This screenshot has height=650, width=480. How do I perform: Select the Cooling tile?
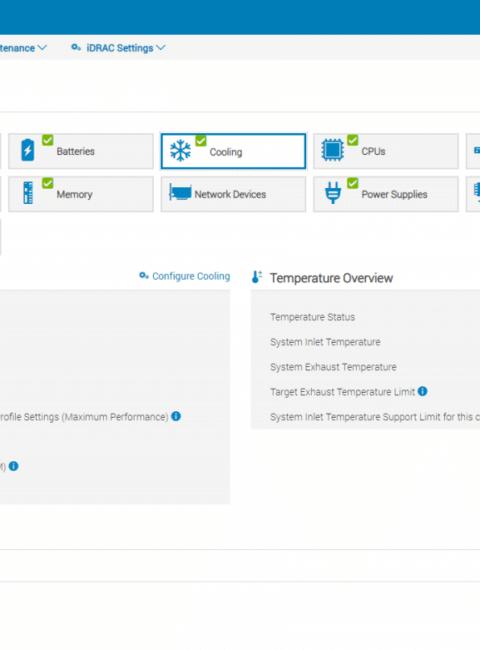click(x=233, y=151)
